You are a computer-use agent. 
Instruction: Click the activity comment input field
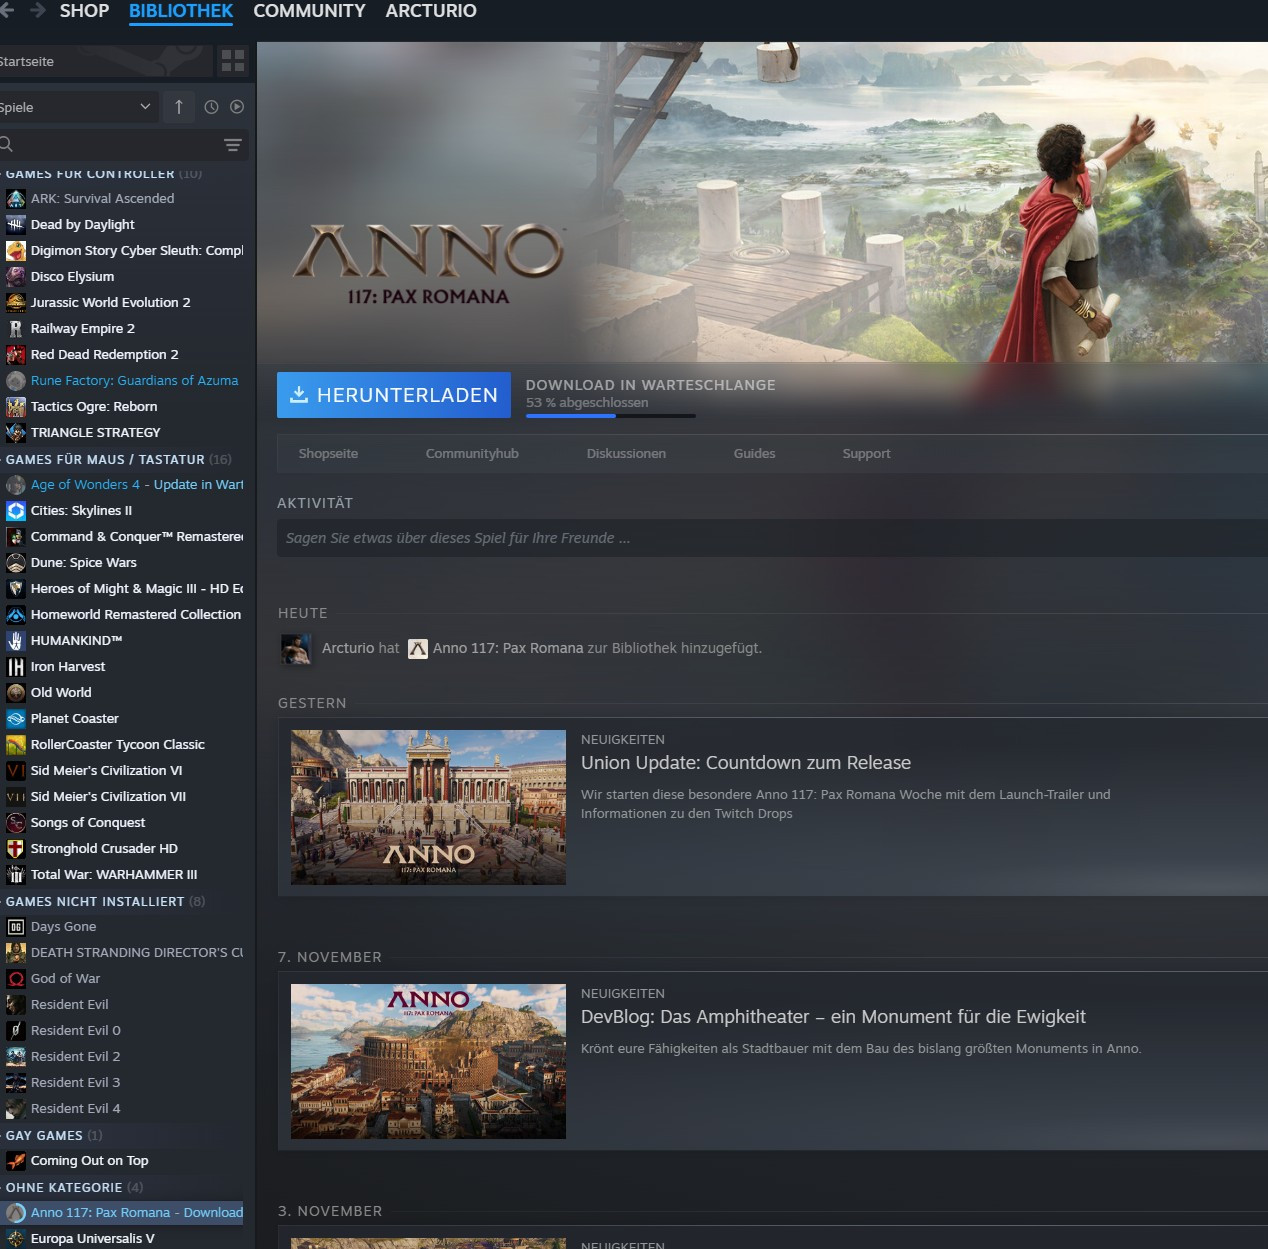coord(772,538)
